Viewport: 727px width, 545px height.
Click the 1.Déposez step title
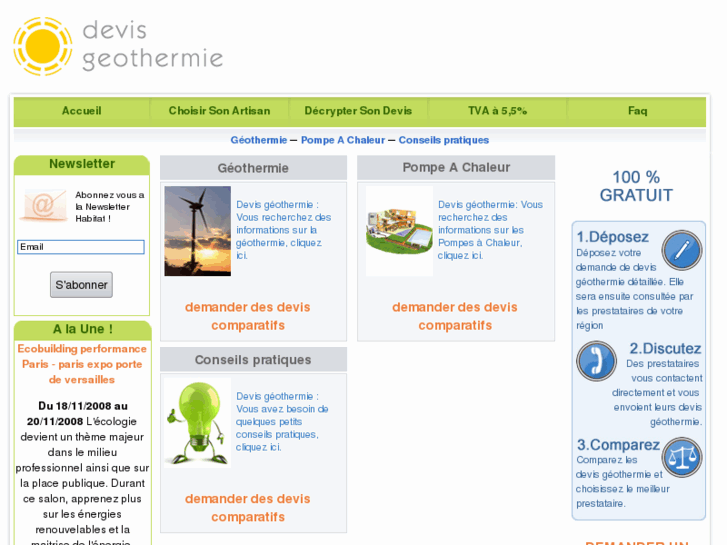click(x=612, y=237)
